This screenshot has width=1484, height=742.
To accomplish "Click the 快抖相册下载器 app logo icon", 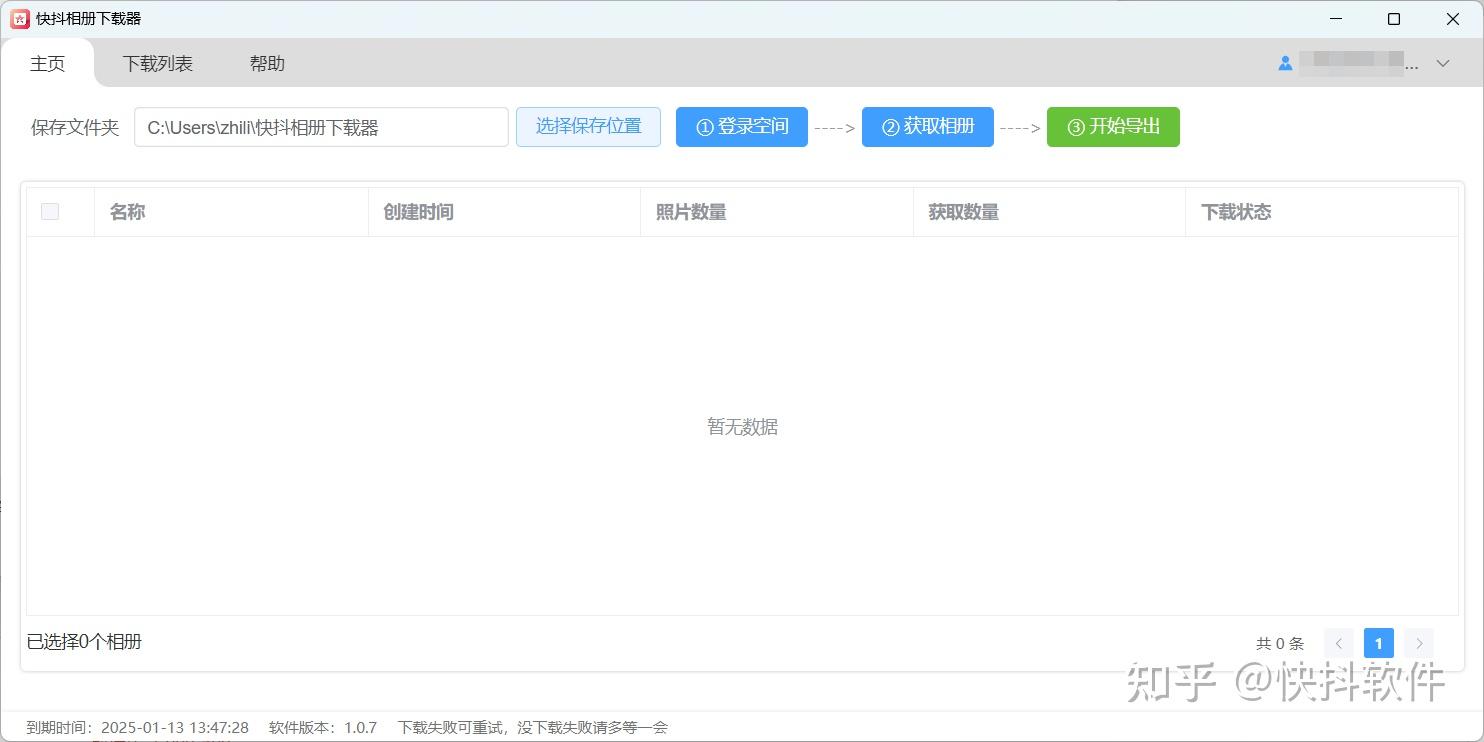I will 18,18.
